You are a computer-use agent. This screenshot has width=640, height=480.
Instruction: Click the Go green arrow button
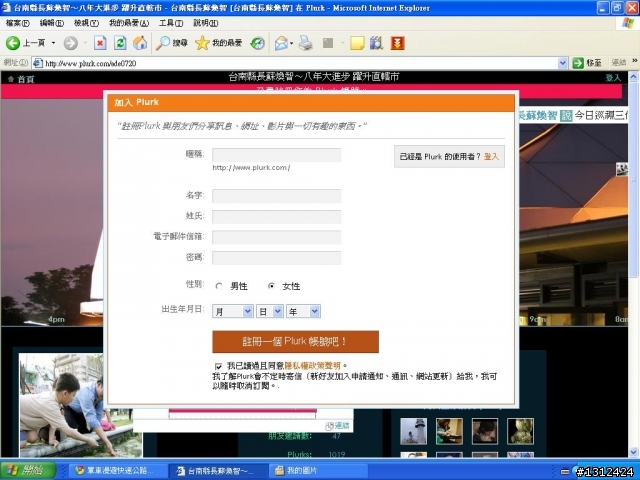[x=587, y=63]
